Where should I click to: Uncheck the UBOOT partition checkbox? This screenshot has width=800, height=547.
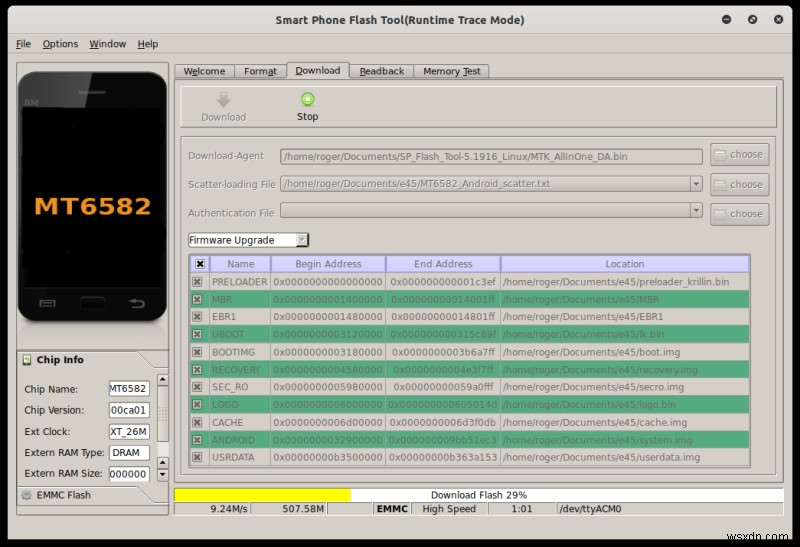[x=197, y=334]
